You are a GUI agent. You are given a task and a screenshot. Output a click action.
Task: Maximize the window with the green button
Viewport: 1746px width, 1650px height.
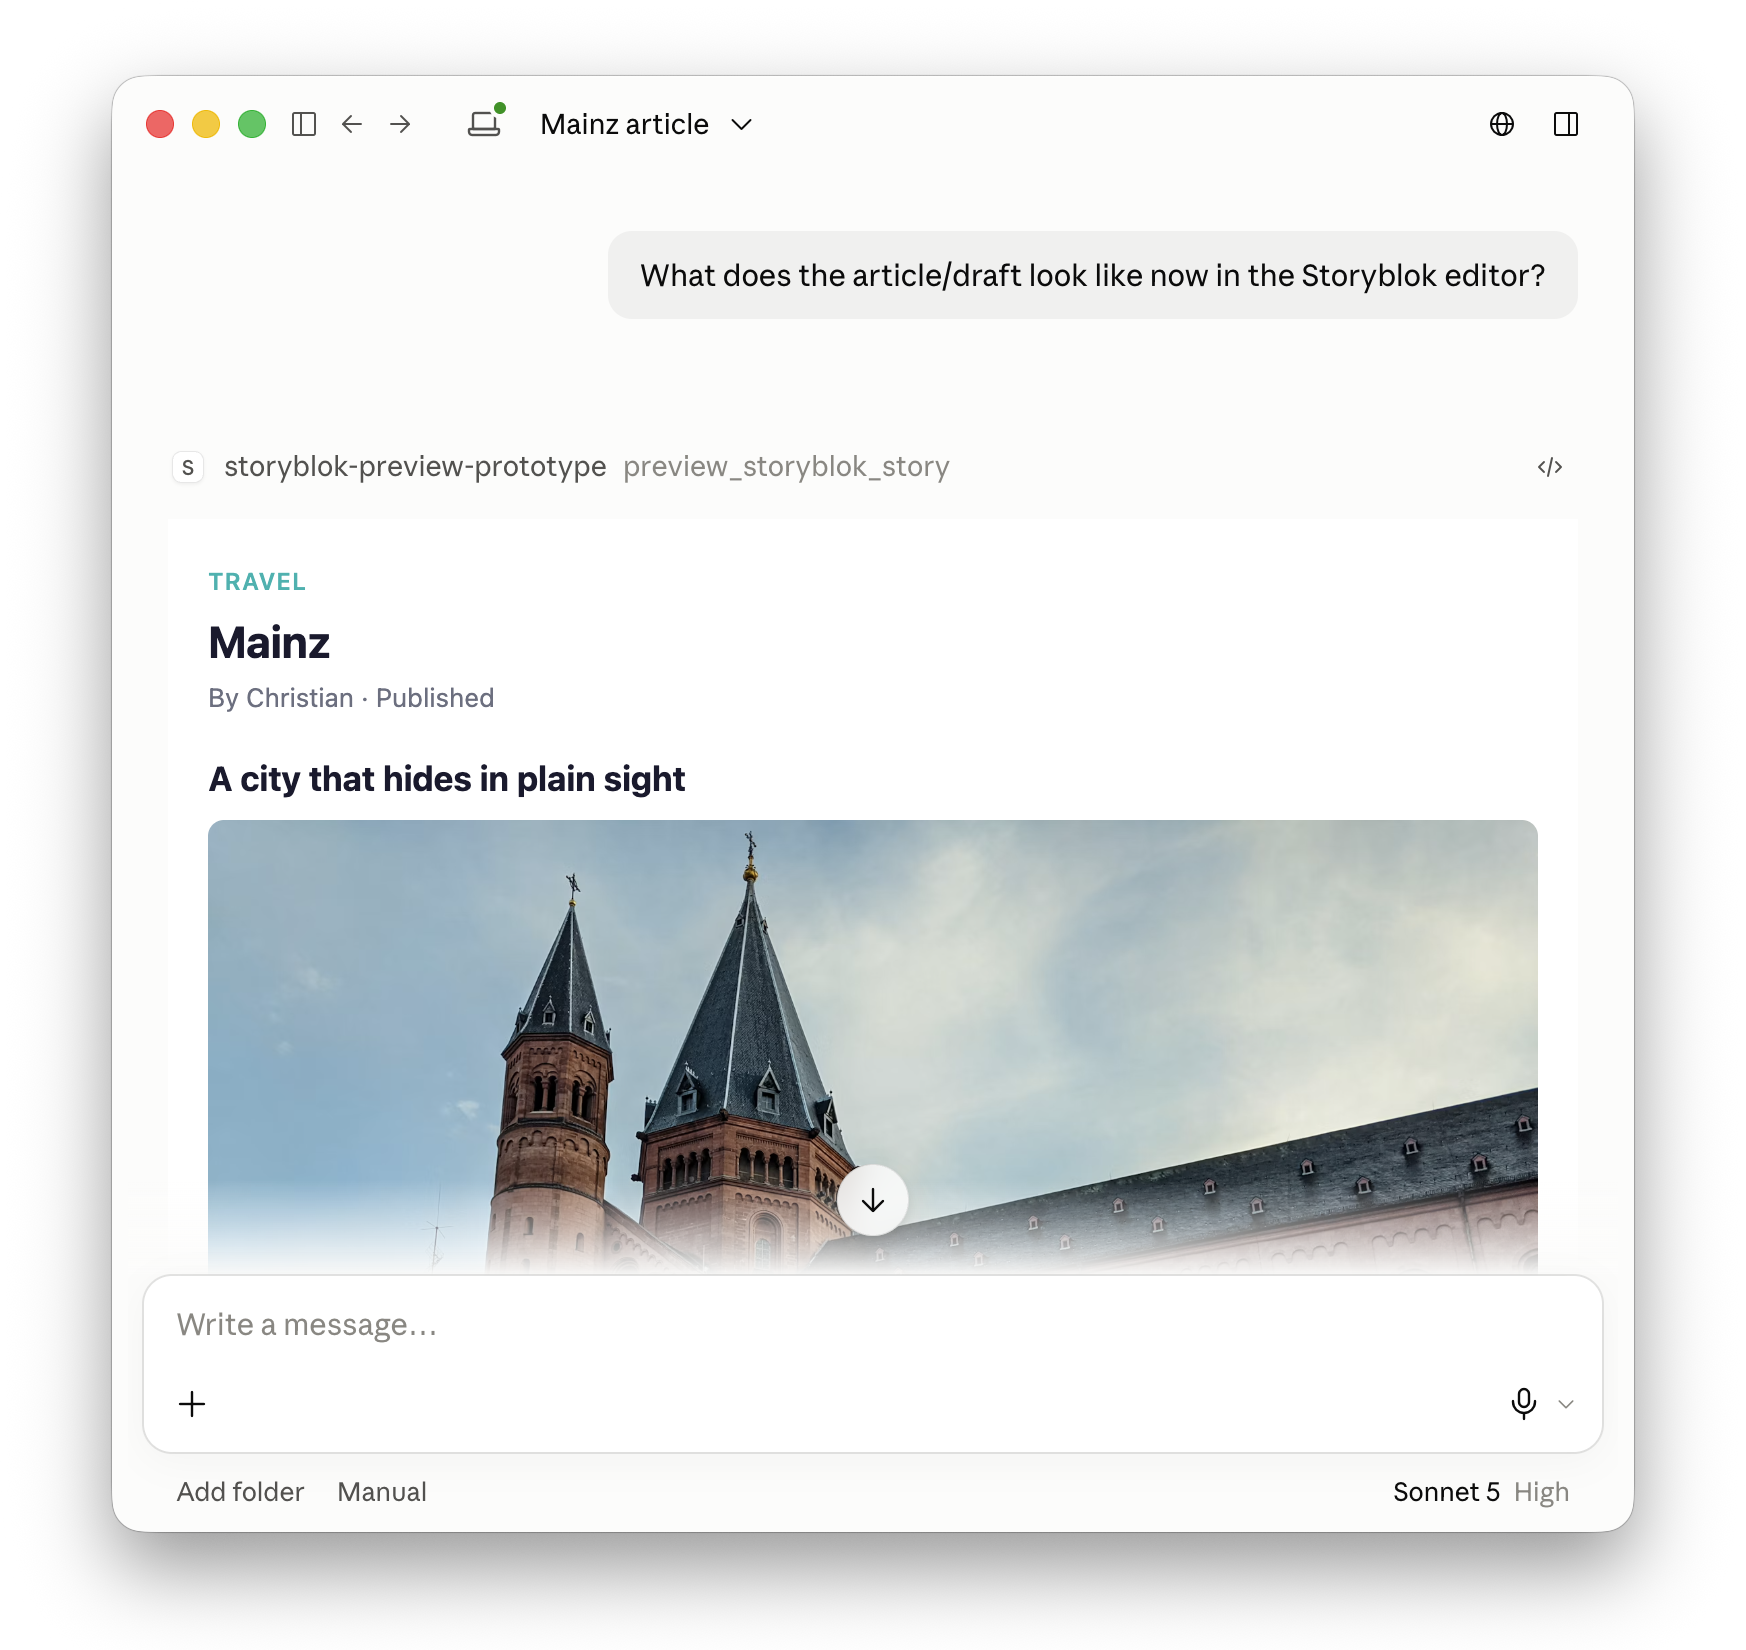tap(252, 124)
